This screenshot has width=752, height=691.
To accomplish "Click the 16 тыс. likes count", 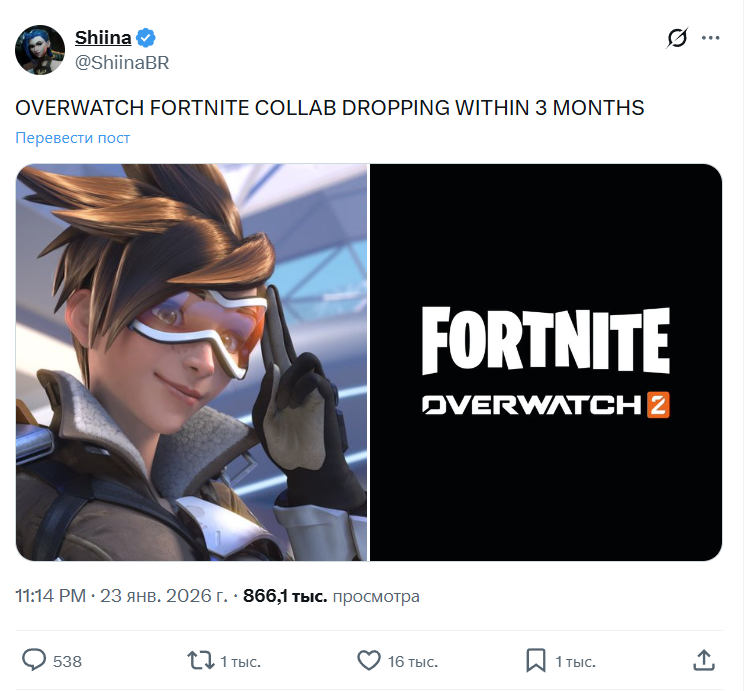I will pyautogui.click(x=411, y=661).
